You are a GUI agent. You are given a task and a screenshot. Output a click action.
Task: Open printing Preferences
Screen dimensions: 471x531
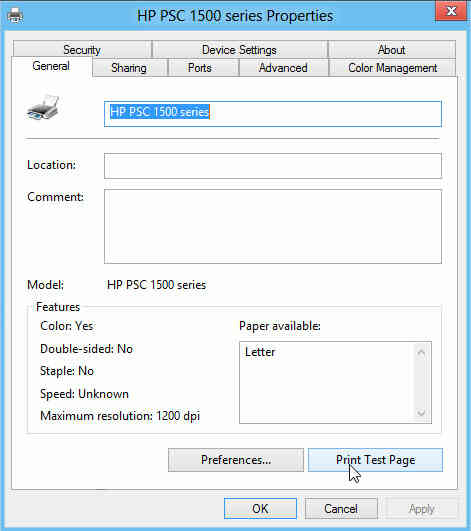click(x=236, y=460)
